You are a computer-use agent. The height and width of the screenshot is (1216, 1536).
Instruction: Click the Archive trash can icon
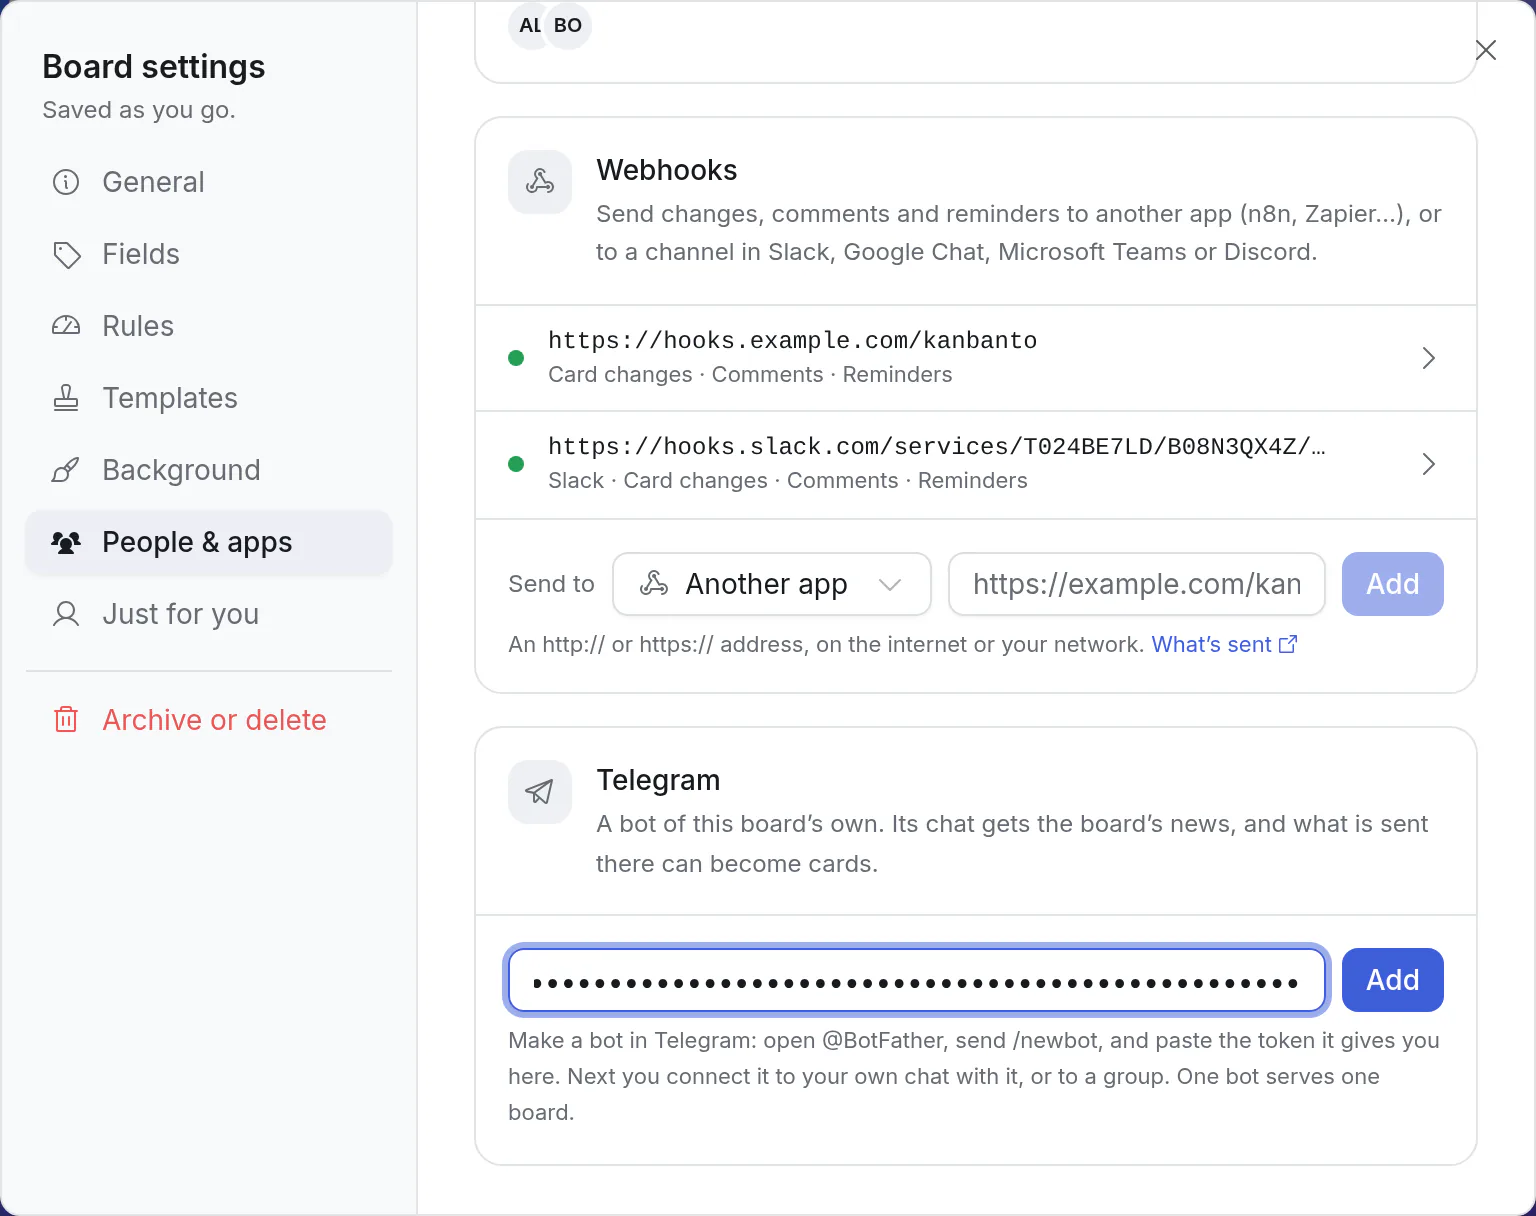click(66, 720)
